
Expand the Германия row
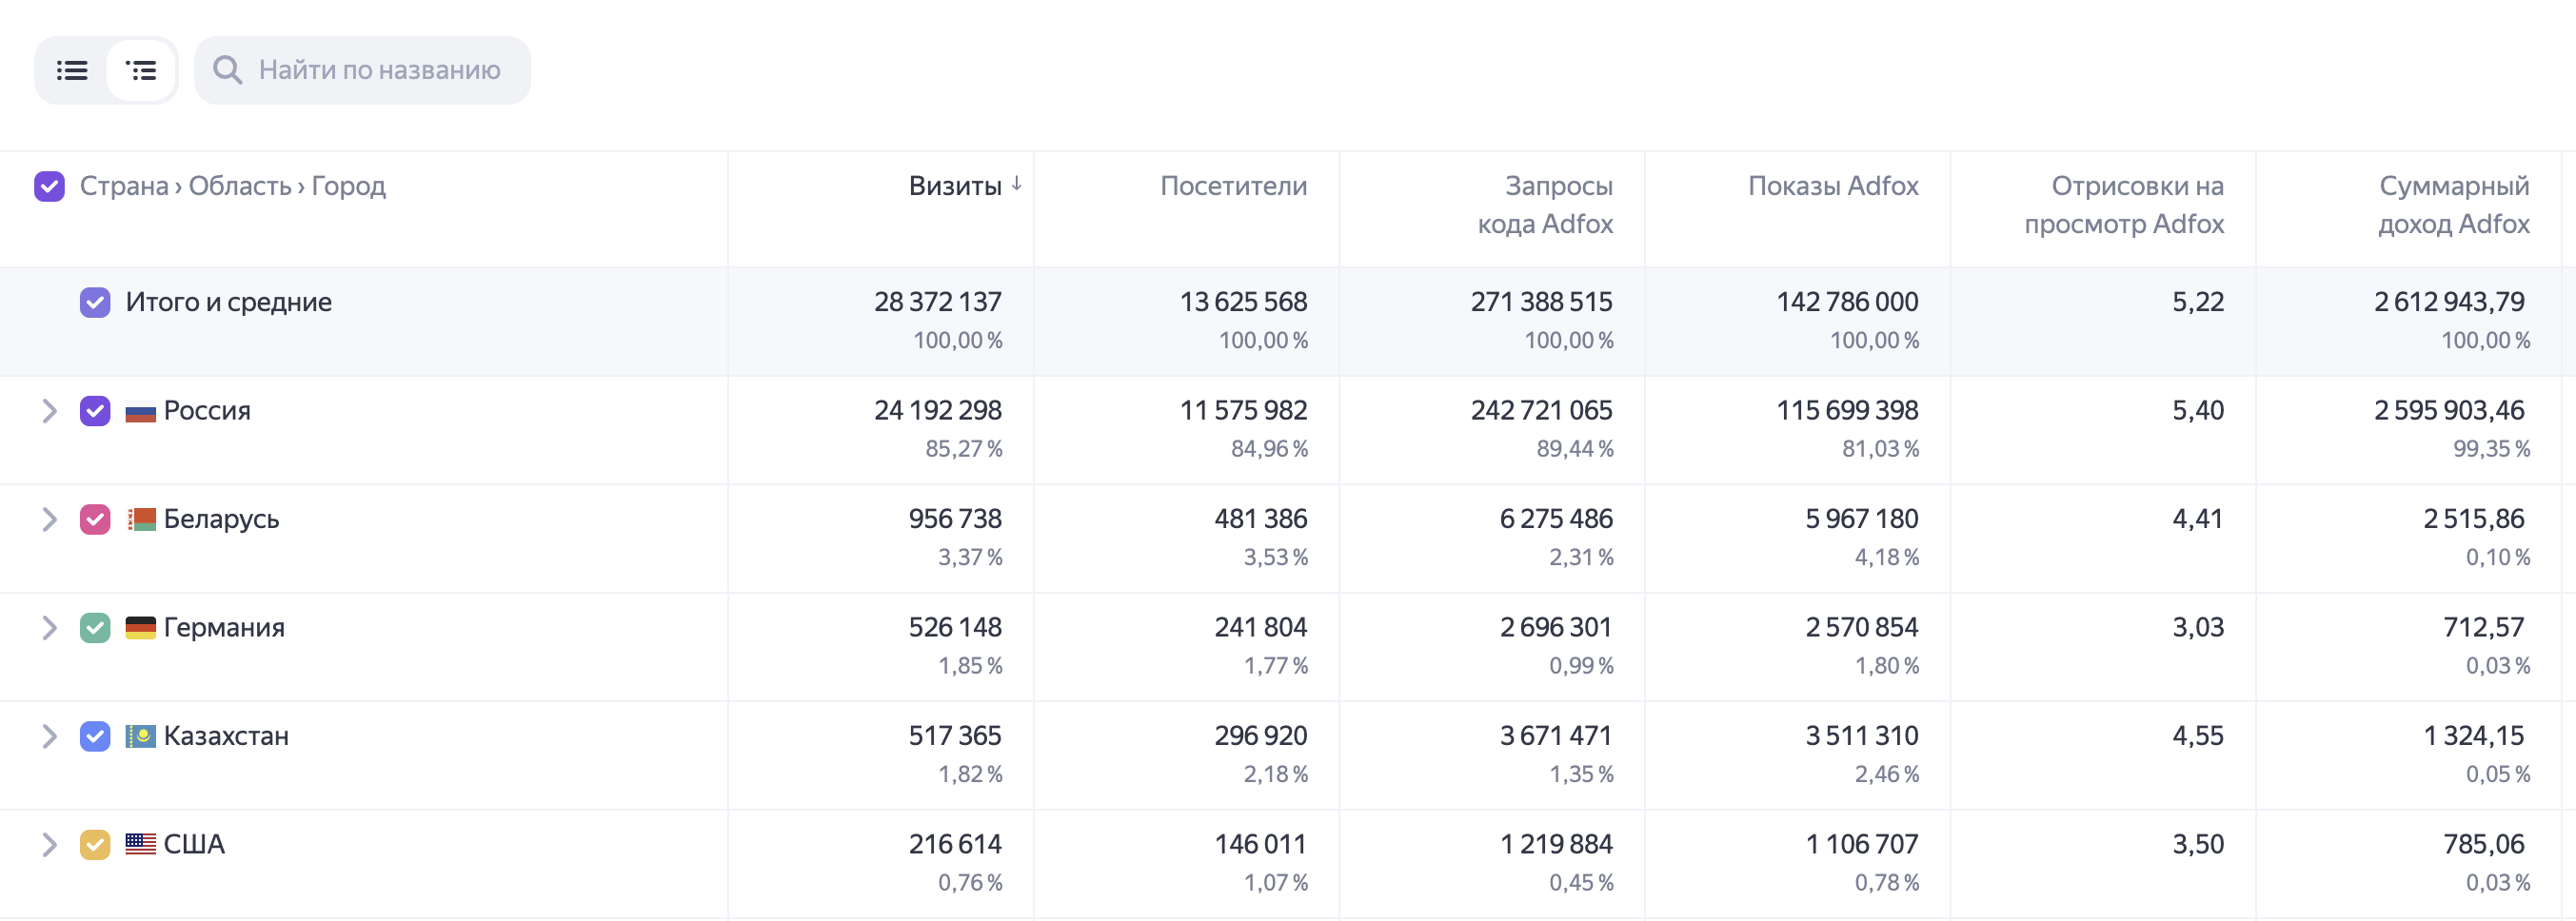[x=49, y=628]
